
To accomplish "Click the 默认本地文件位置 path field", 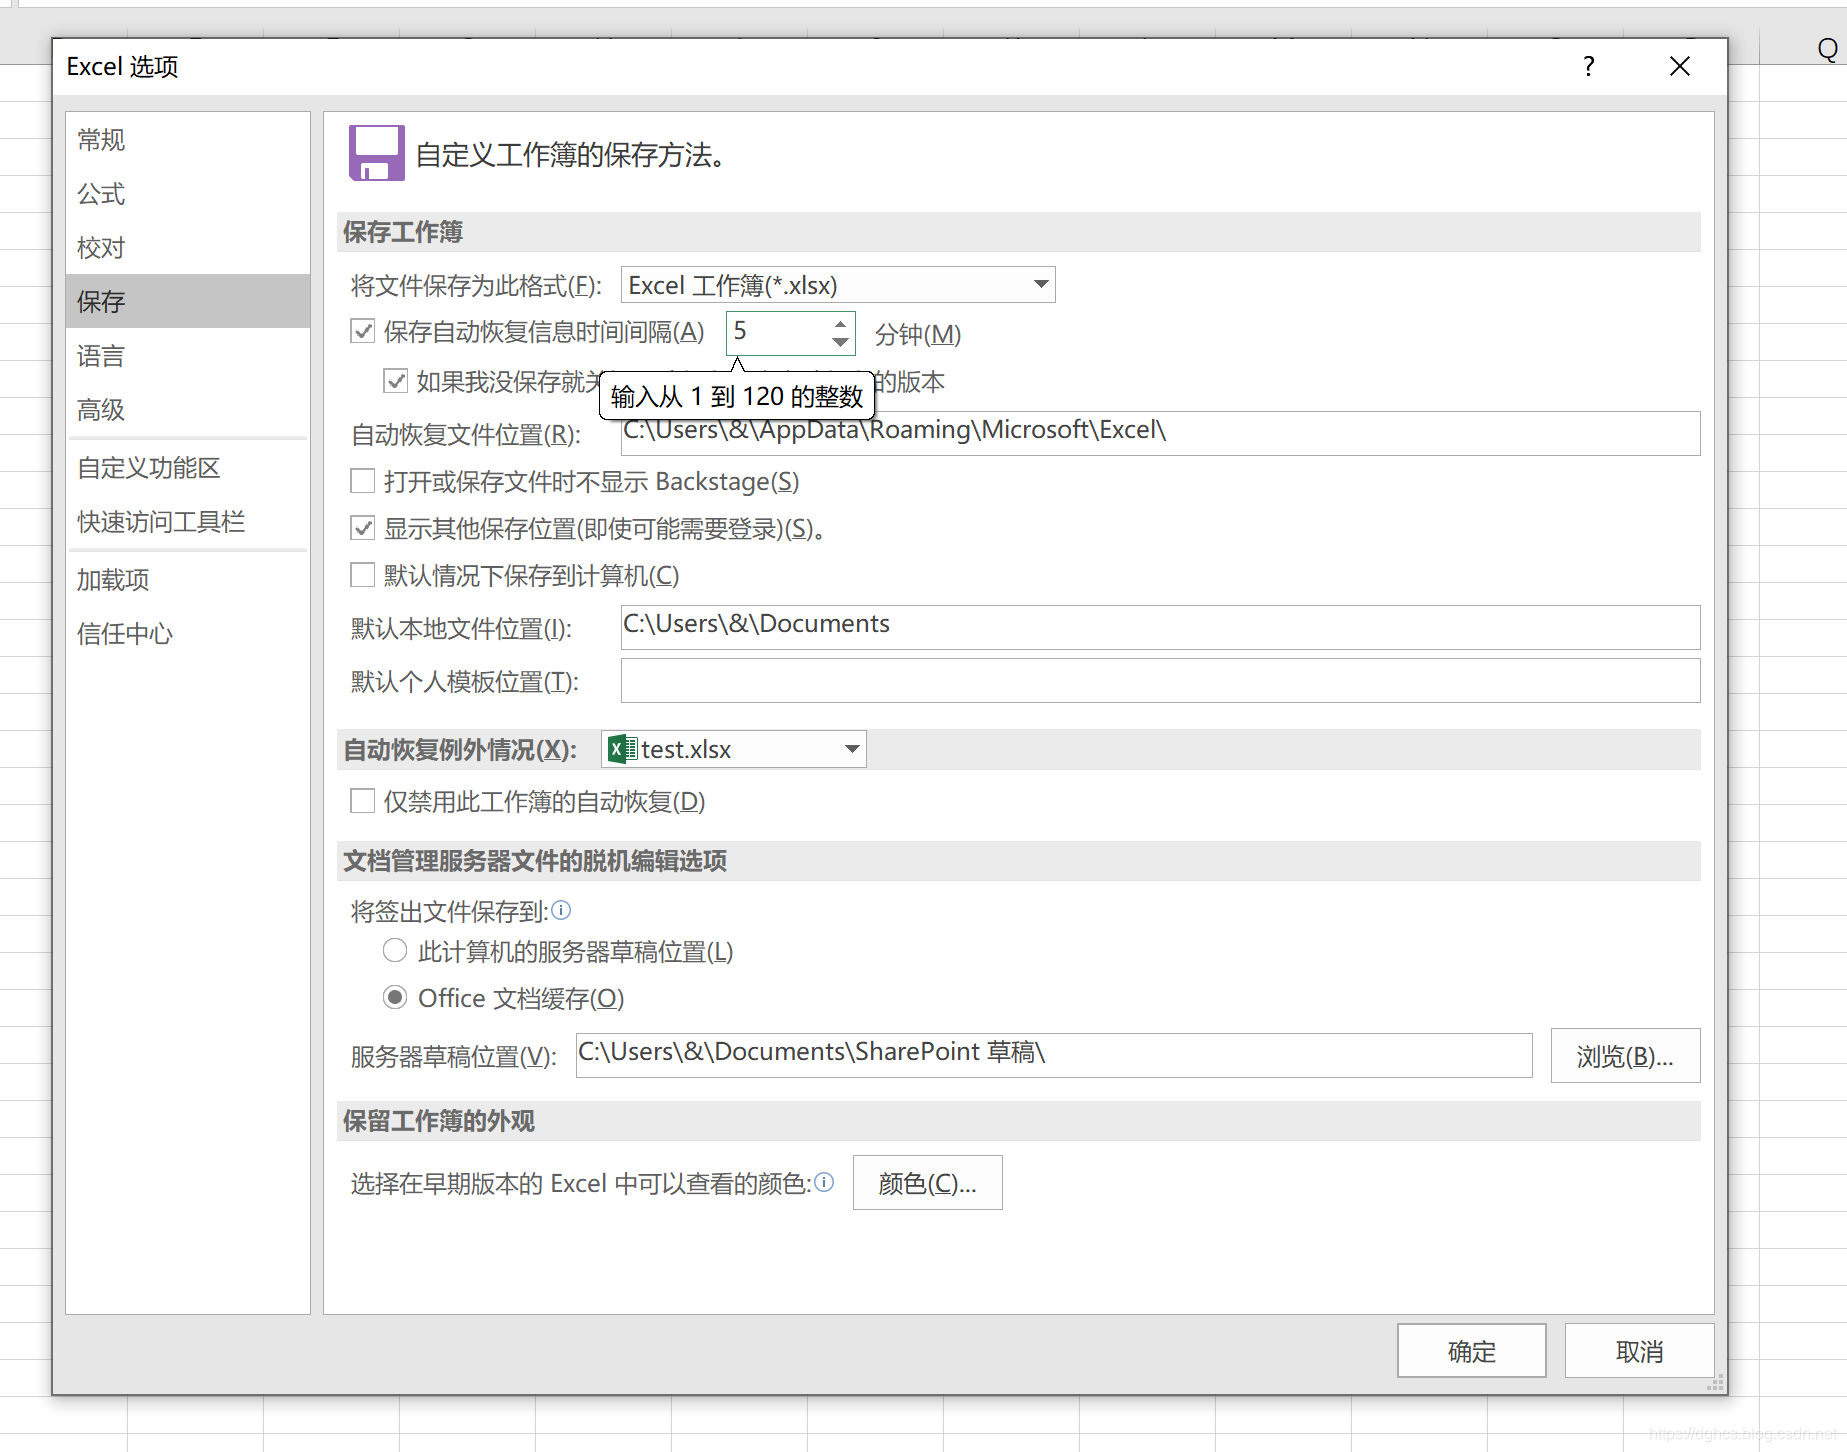I will coord(1160,627).
